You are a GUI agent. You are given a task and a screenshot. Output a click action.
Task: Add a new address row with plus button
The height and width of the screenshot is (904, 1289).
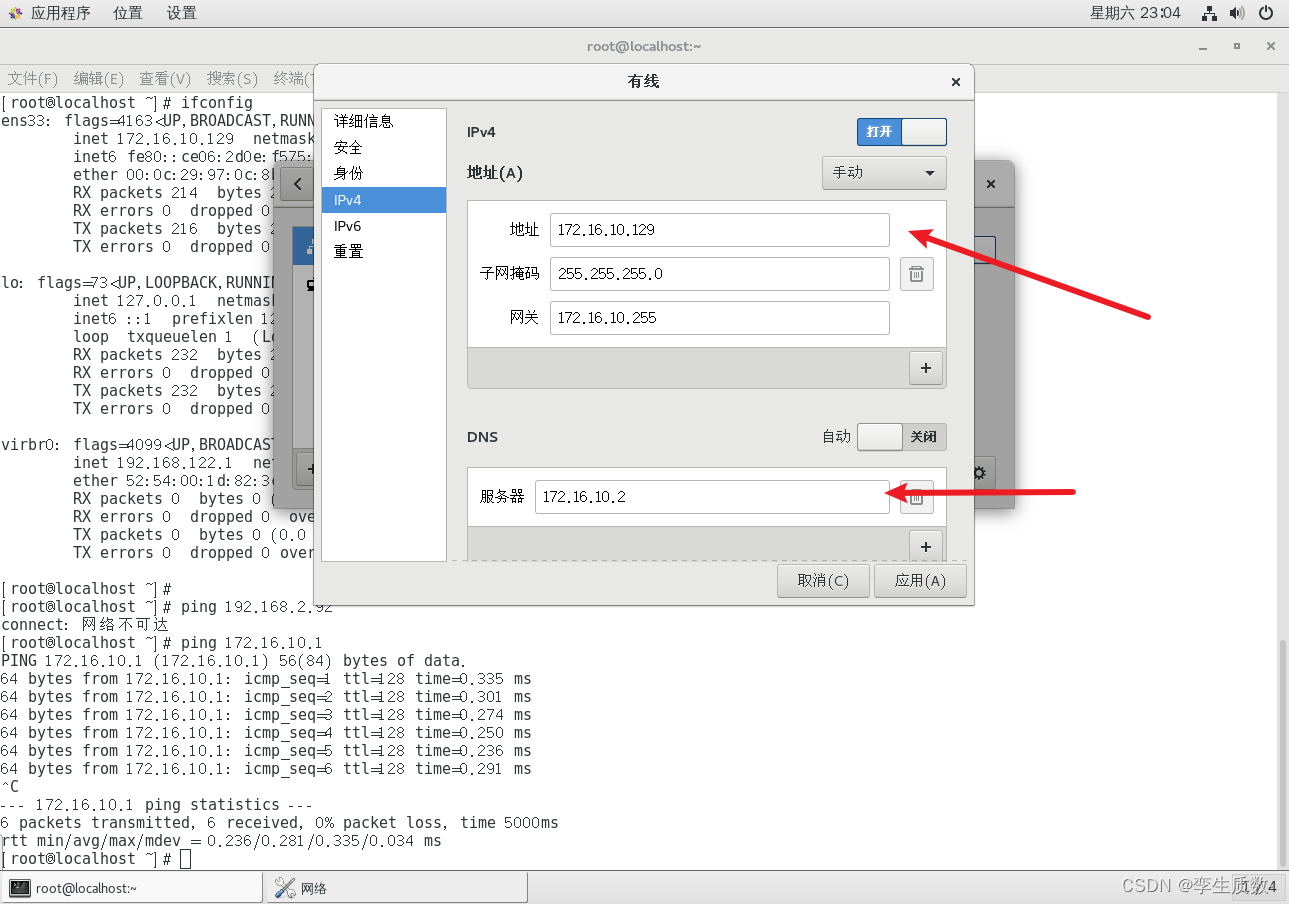click(x=925, y=368)
